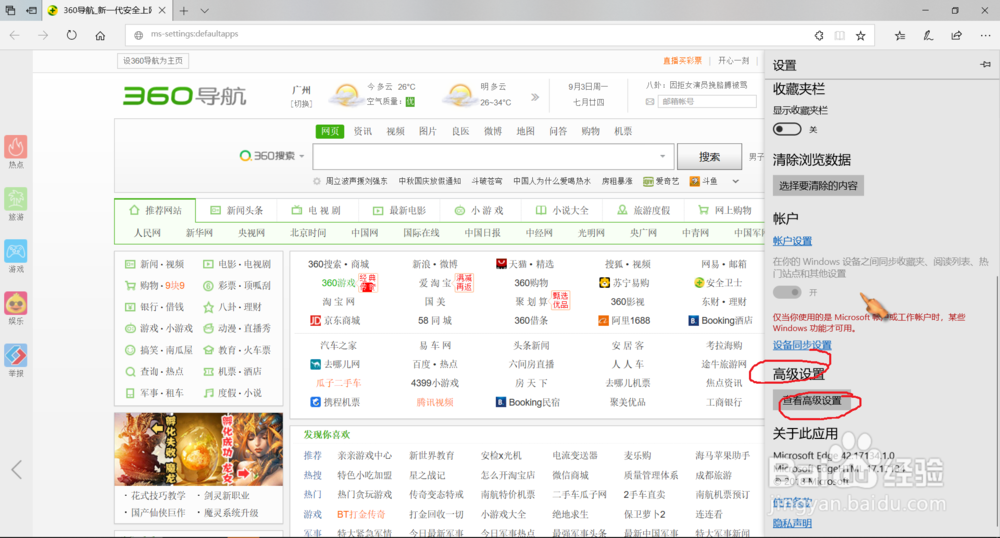This screenshot has width=1000, height=538.
Task: Click the share page icon
Action: pyautogui.click(x=957, y=36)
